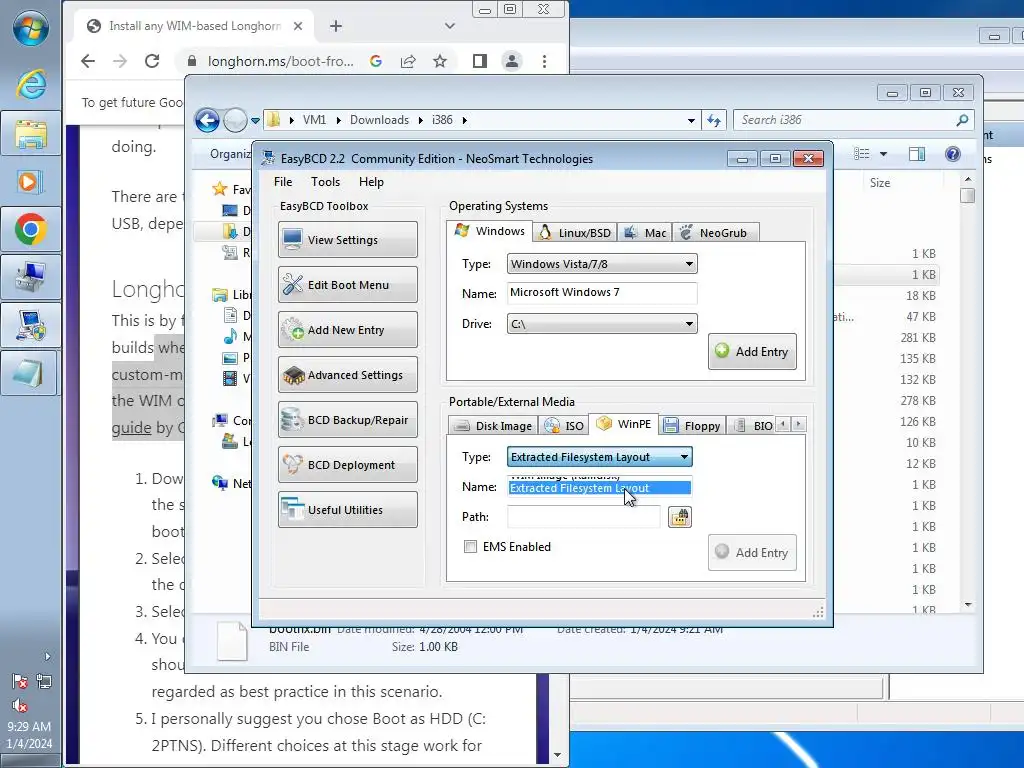This screenshot has width=1024, height=768.
Task: Open BCD Backup/Repair
Action: point(347,419)
